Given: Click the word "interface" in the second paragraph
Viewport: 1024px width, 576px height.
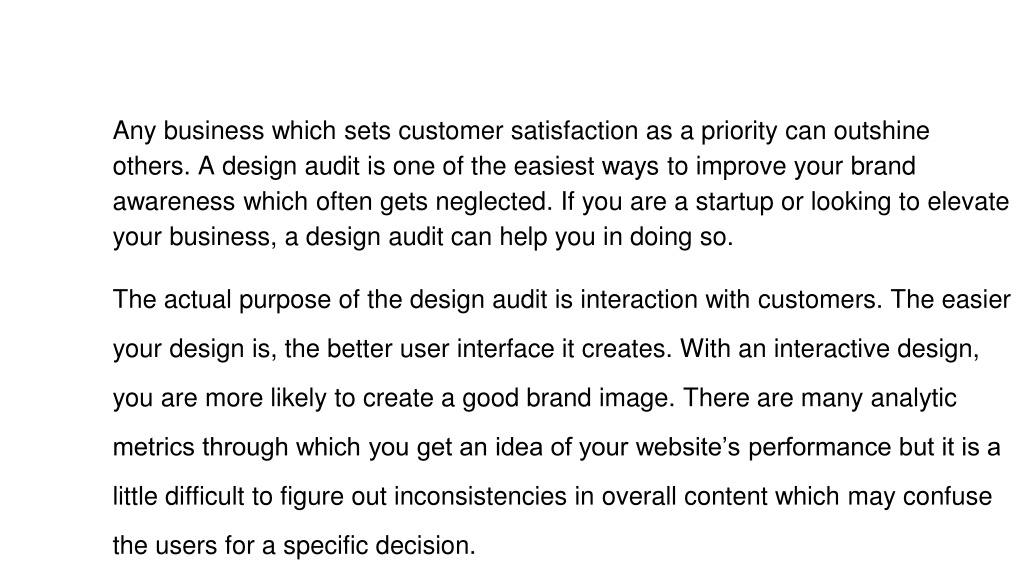Looking at the screenshot, I should coord(505,349).
